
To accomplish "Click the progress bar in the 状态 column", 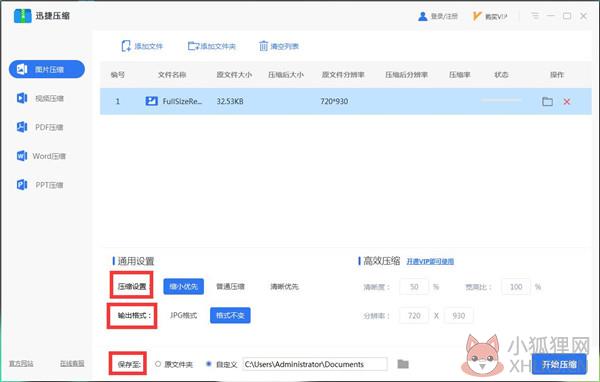I will [501, 100].
